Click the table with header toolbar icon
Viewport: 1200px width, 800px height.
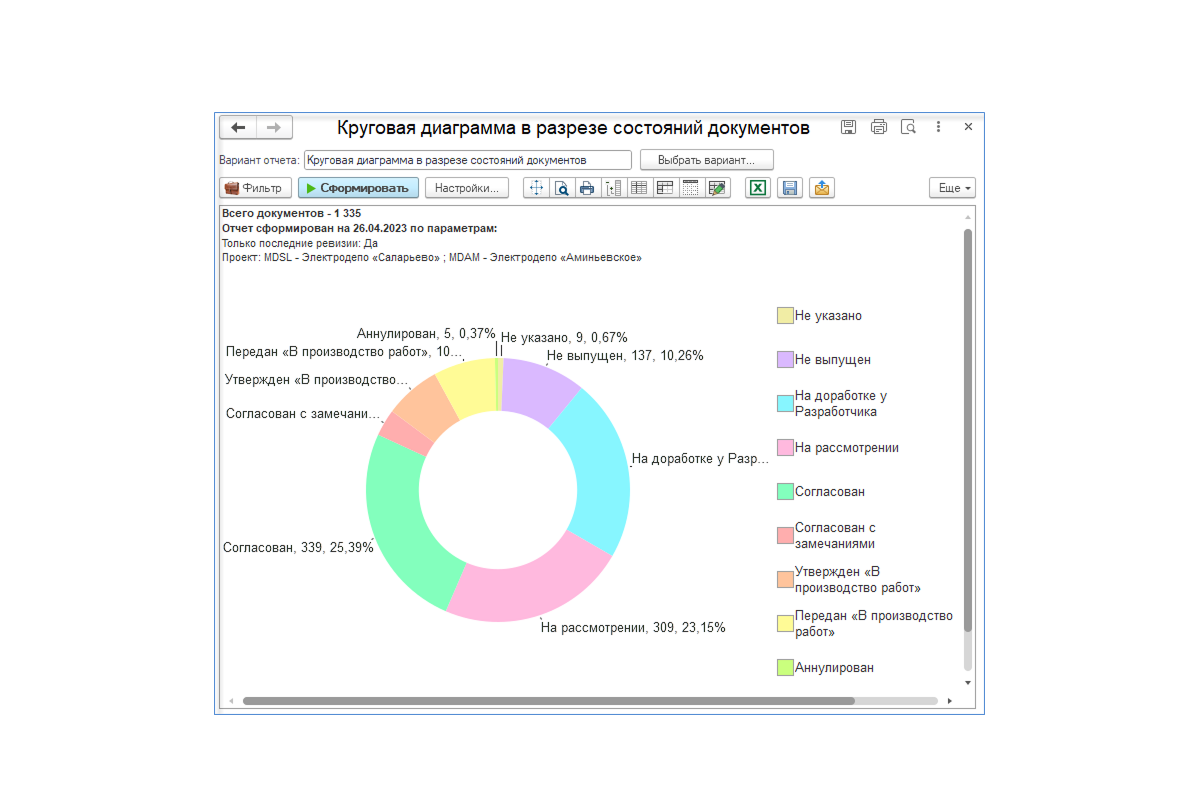click(665, 188)
